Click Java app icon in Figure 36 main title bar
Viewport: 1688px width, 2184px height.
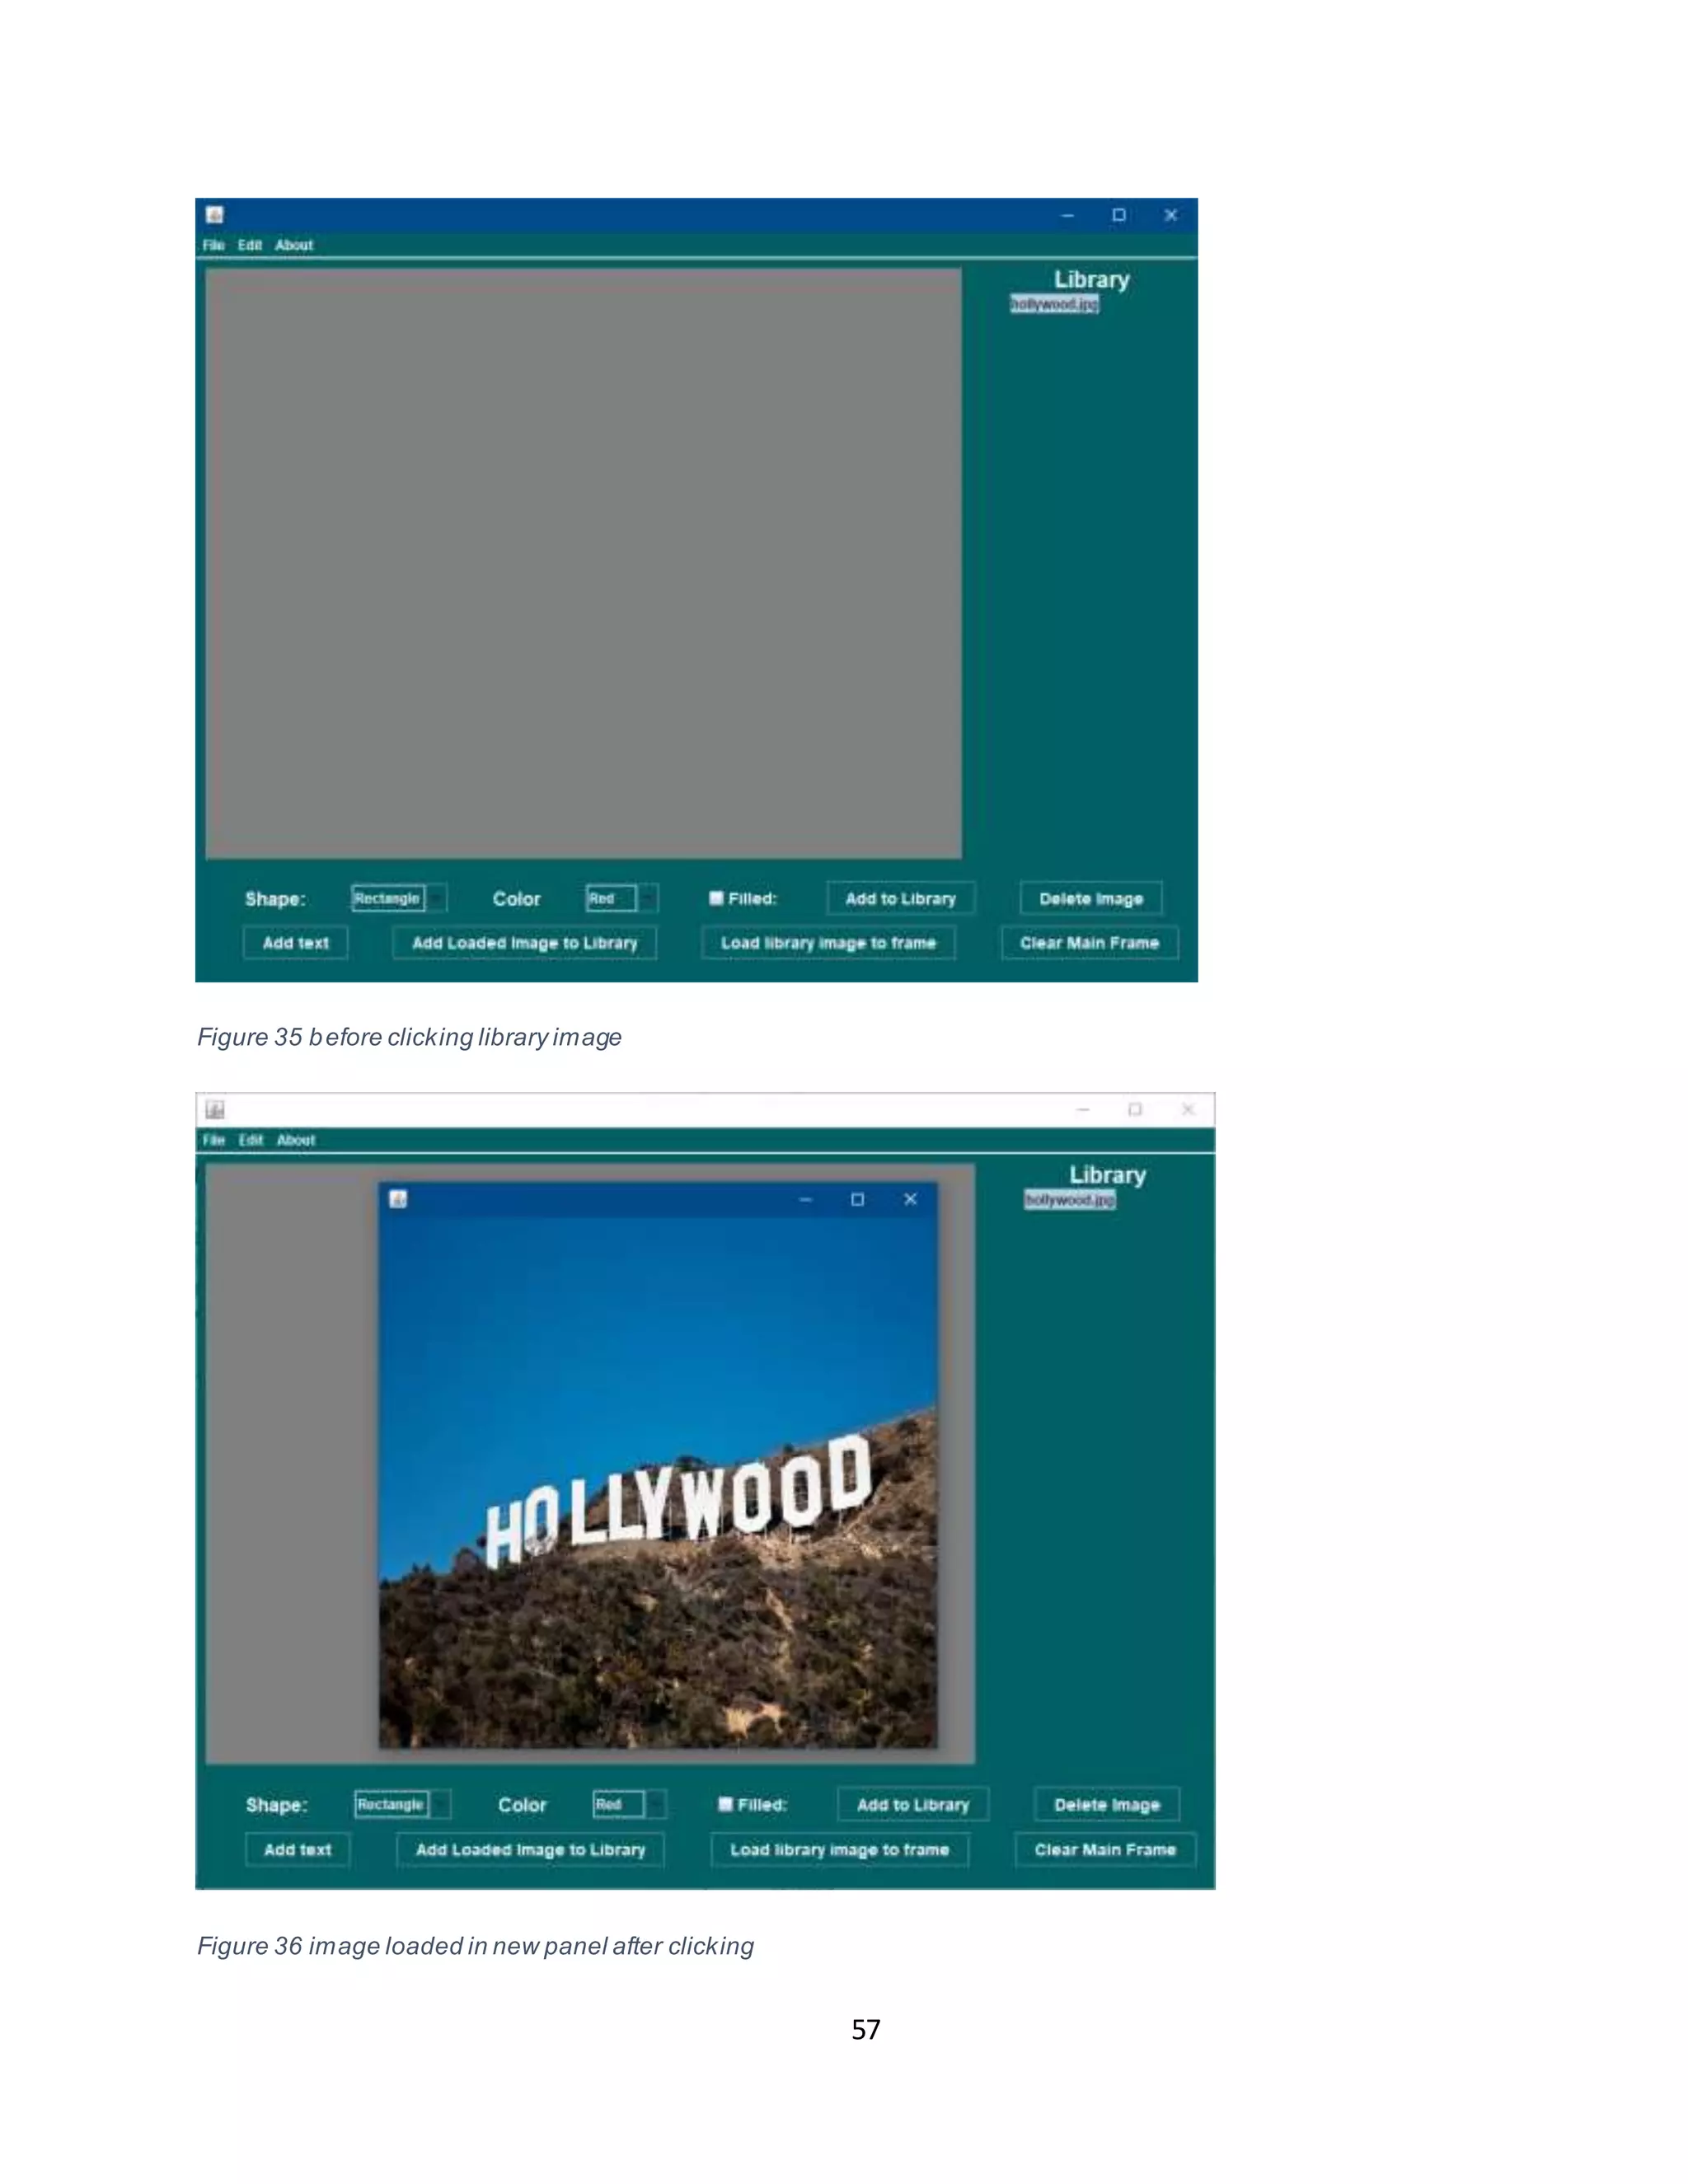(215, 1109)
